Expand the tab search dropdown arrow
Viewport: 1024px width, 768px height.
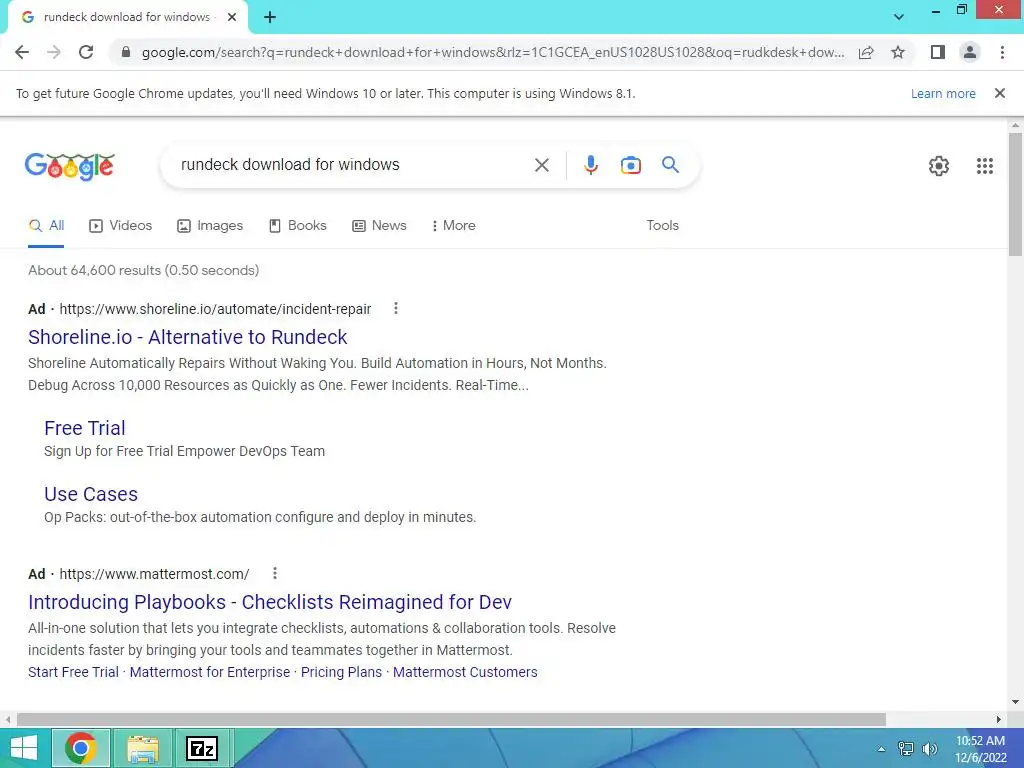(x=899, y=17)
